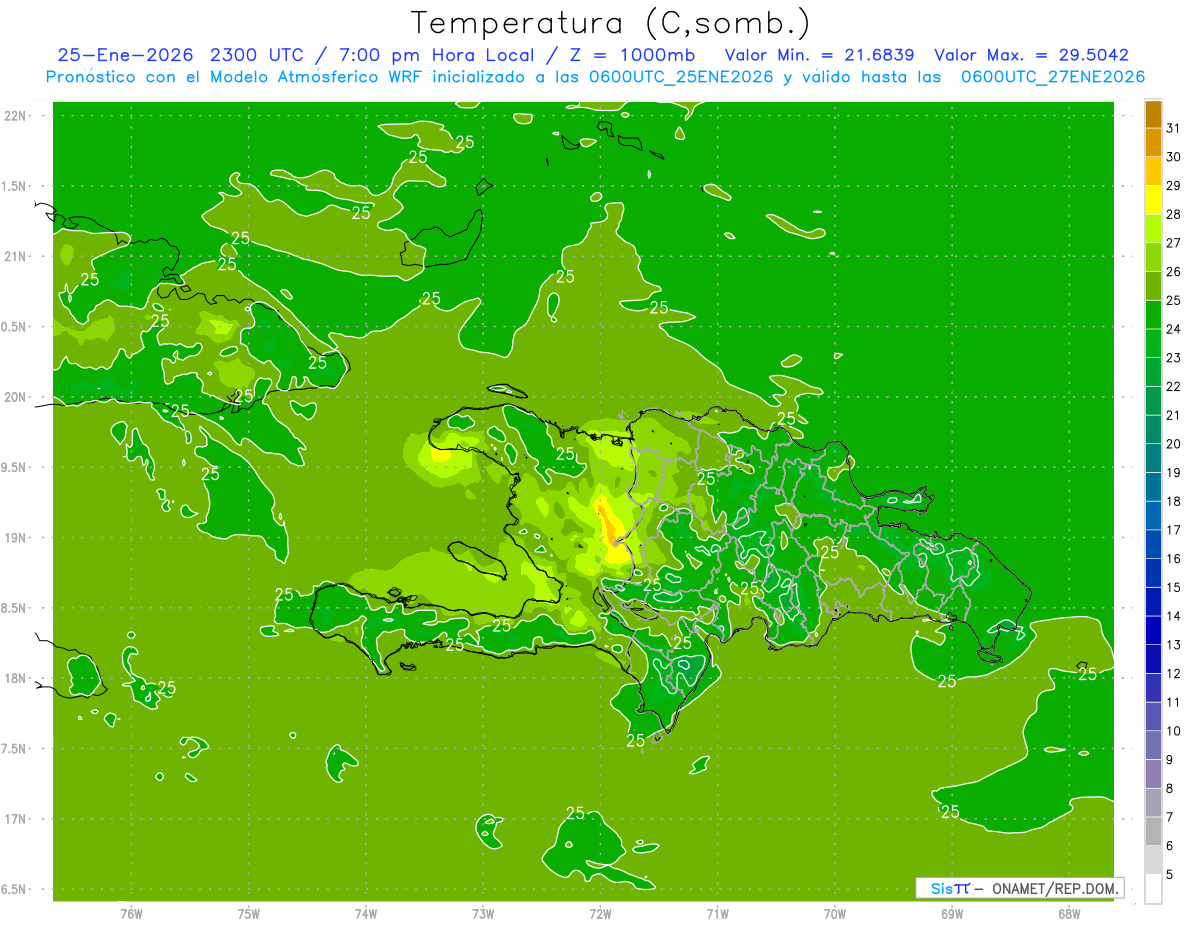Click the "17N" latitude axis label
The image size is (1200, 927).
[15, 819]
